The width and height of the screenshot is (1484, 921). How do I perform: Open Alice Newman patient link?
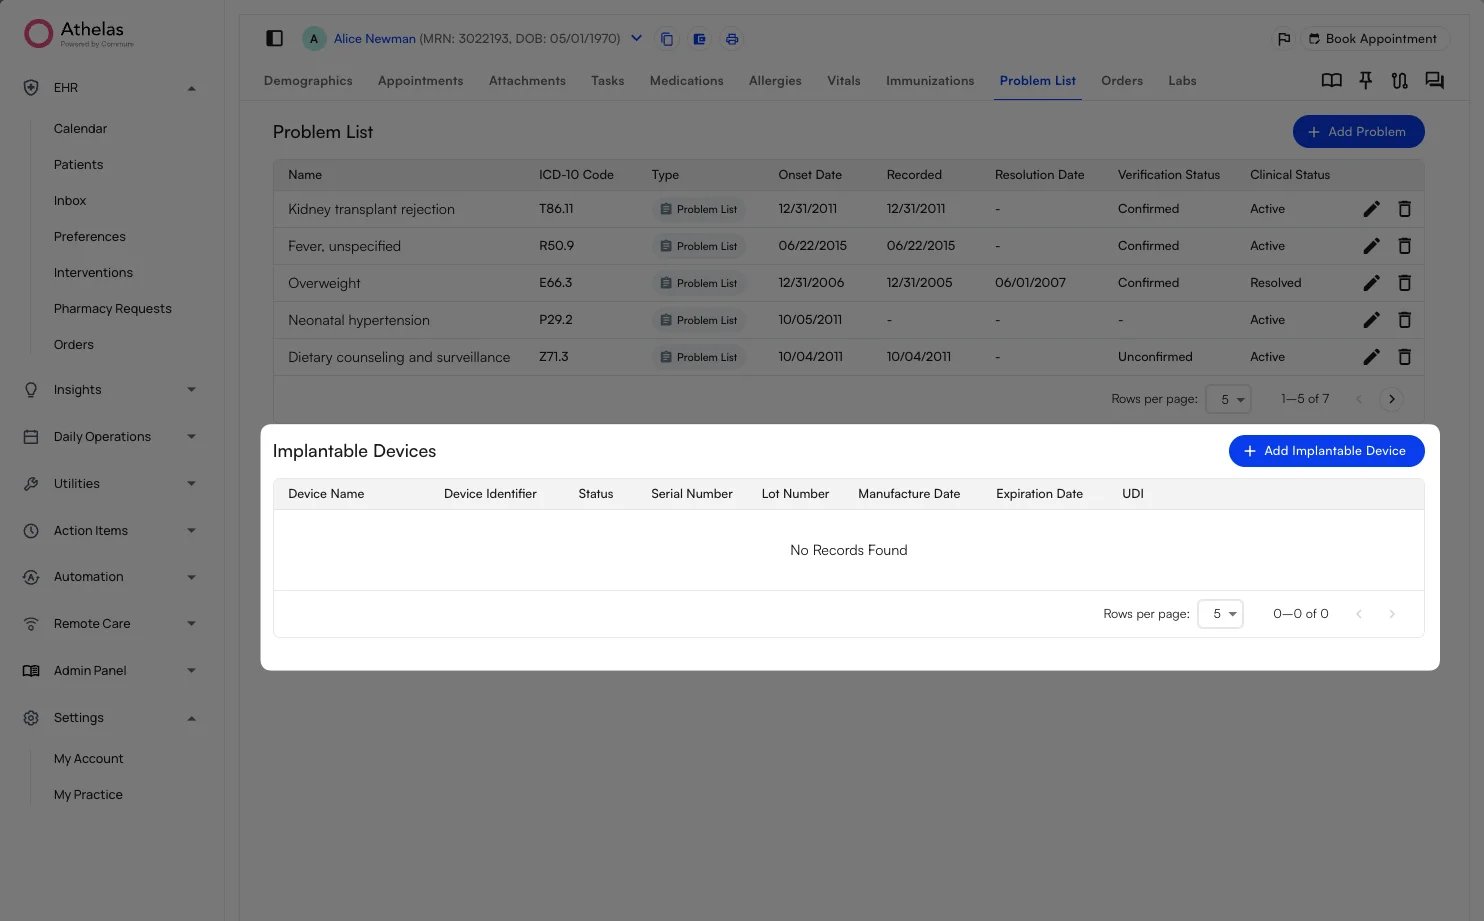pos(374,39)
